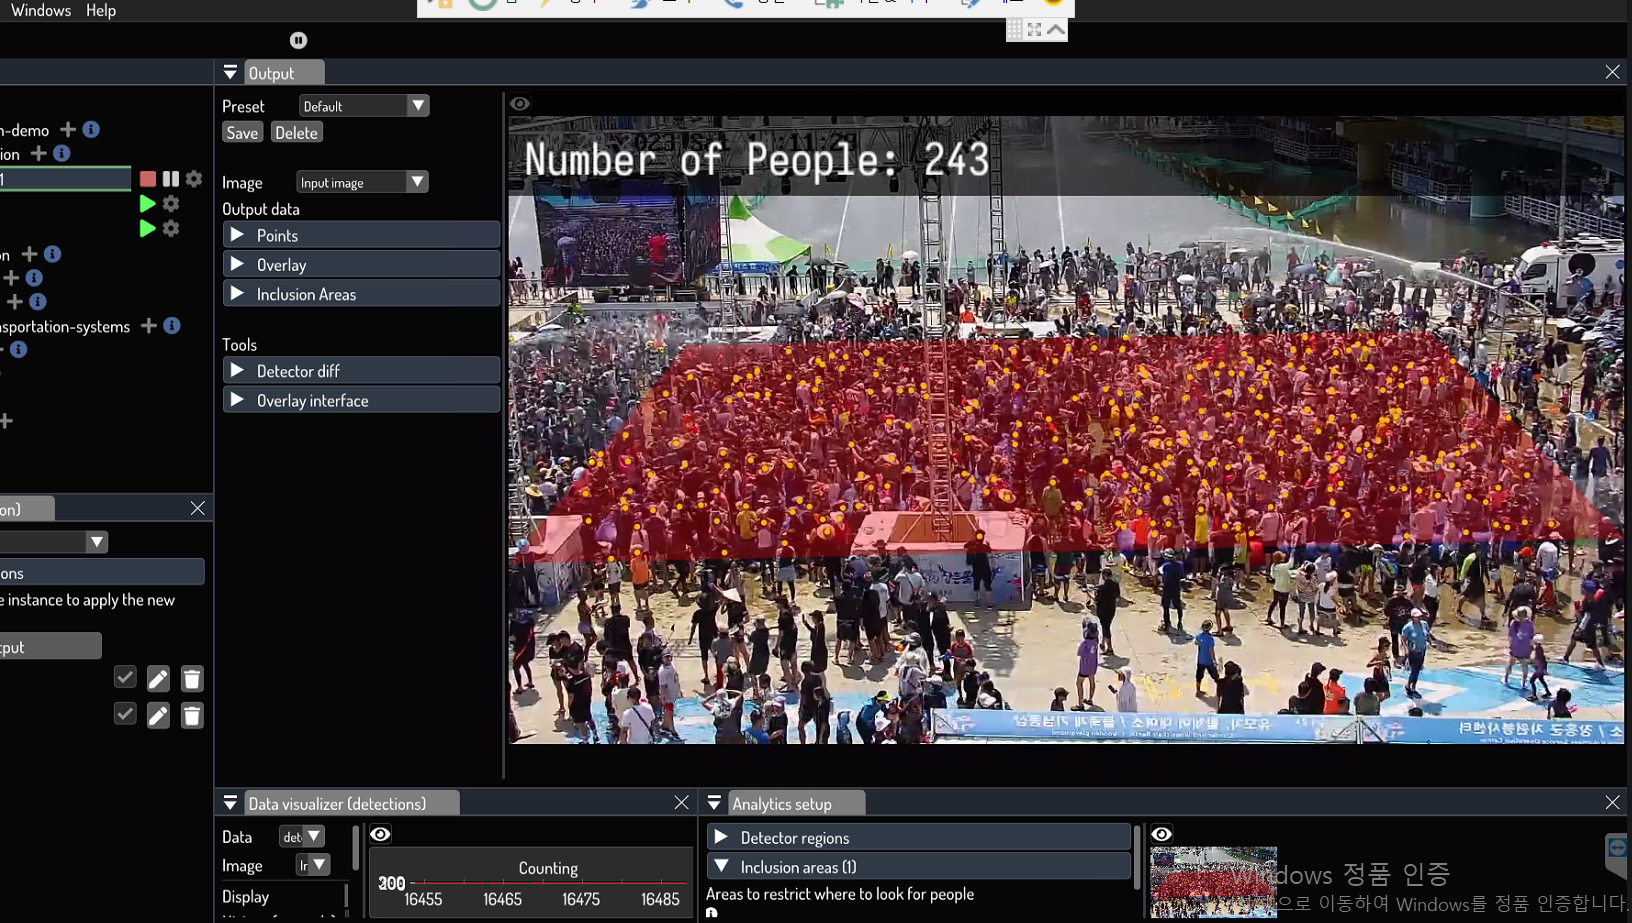Toggle eye icon in Data visualizer
The image size is (1632, 923).
pos(380,834)
